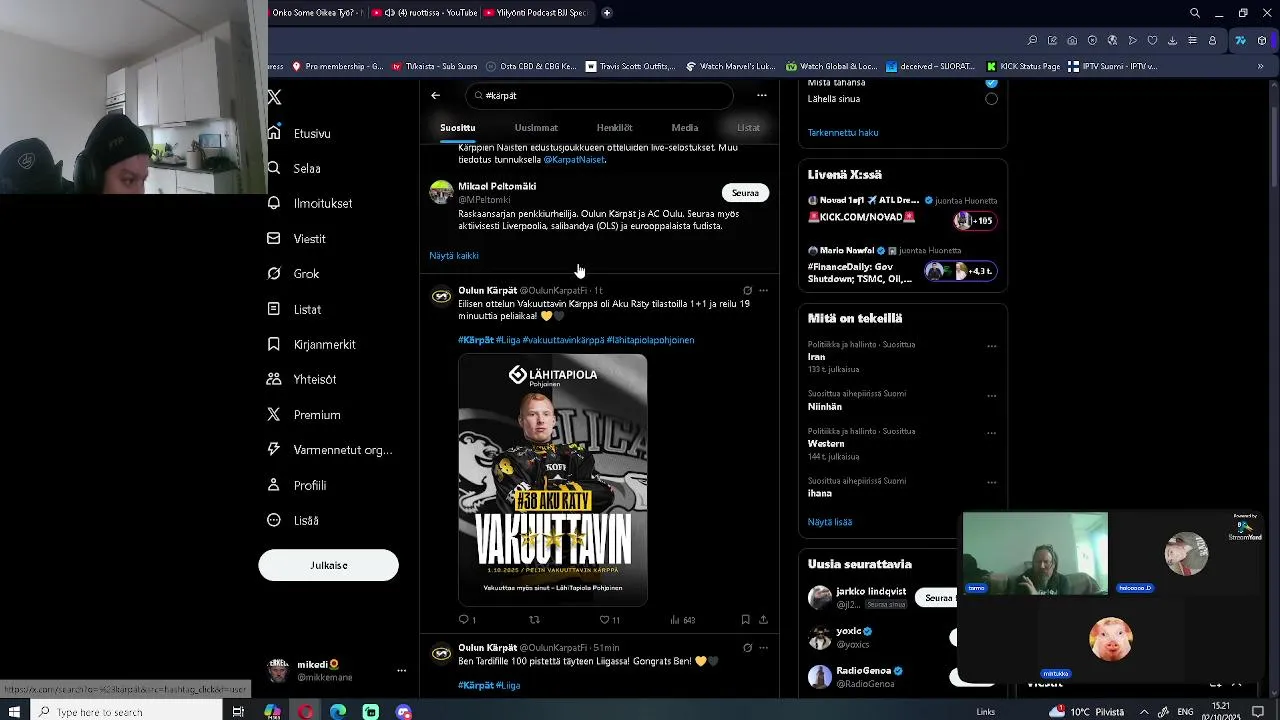Open the browser tab search magnifier
The height and width of the screenshot is (720, 1280).
tap(1194, 13)
